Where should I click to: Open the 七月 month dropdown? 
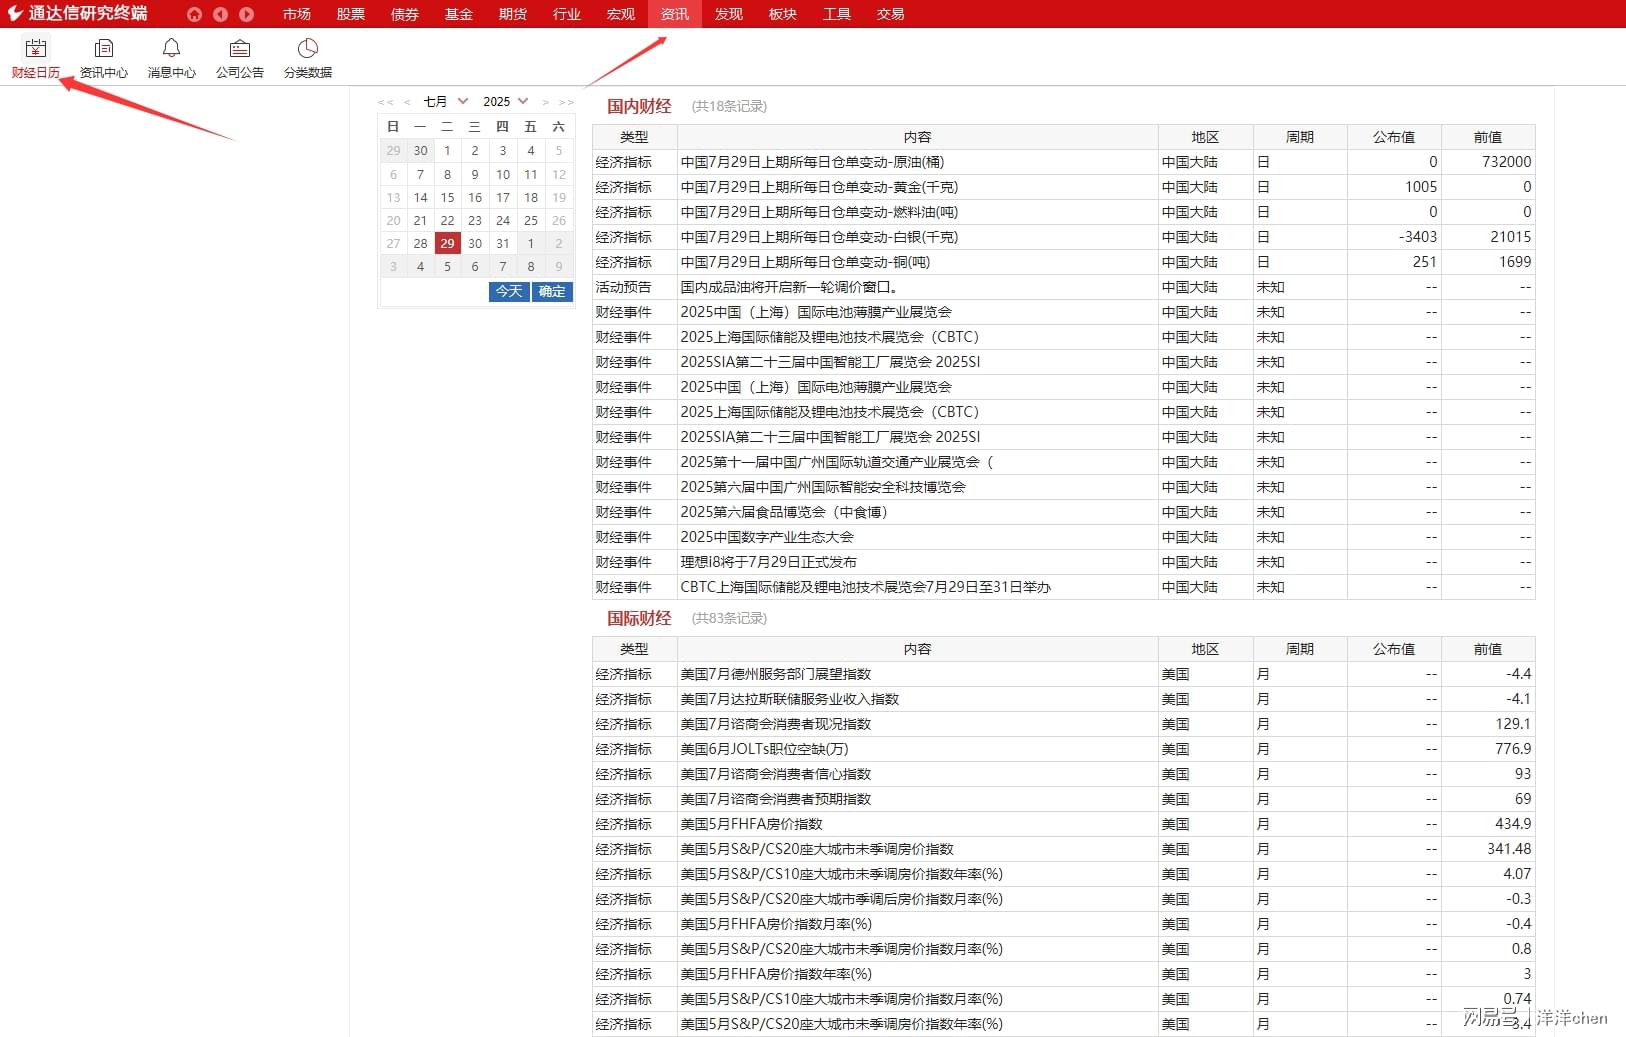pyautogui.click(x=446, y=101)
